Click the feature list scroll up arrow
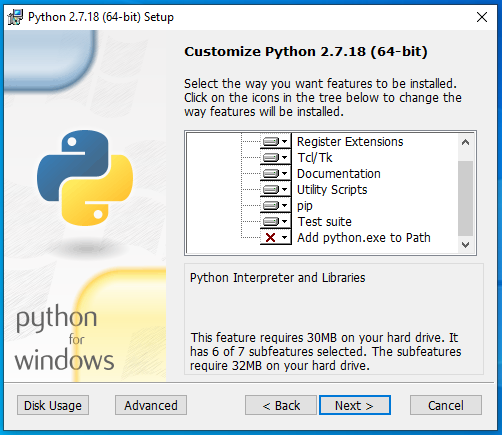This screenshot has width=502, height=435. [x=466, y=143]
